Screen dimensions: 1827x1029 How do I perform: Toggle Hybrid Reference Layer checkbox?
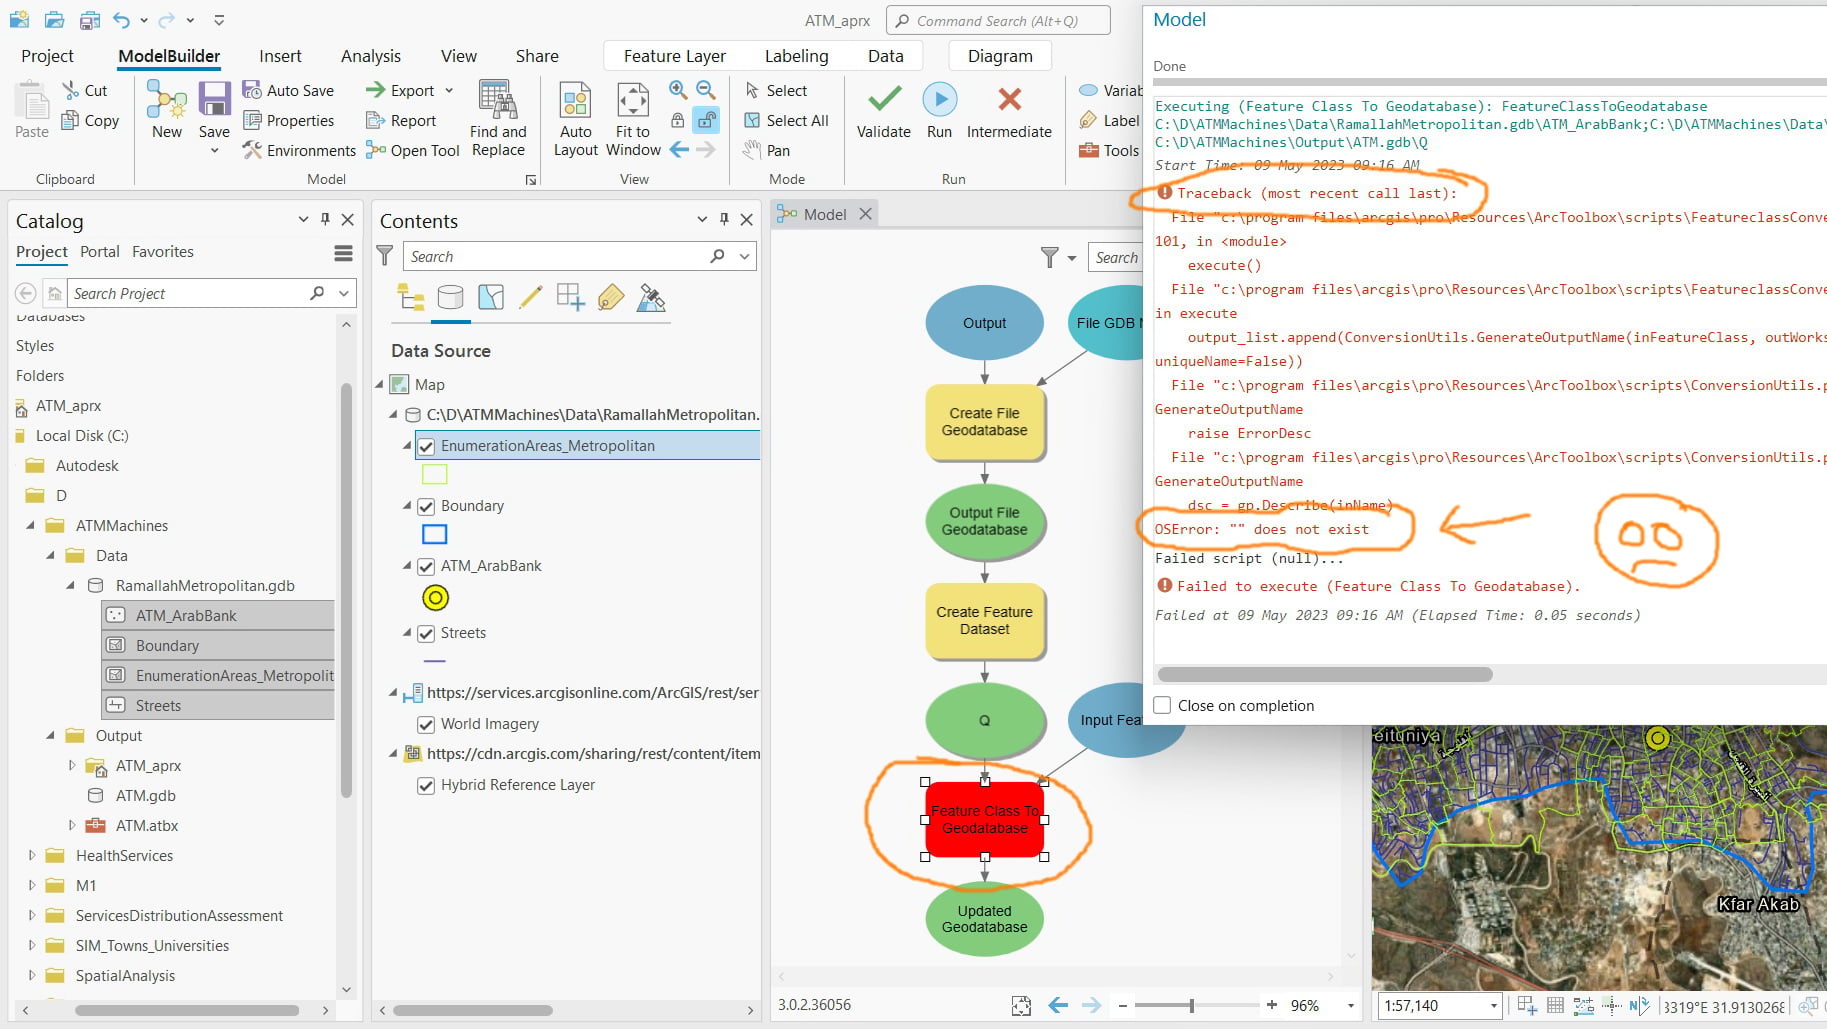(x=426, y=785)
